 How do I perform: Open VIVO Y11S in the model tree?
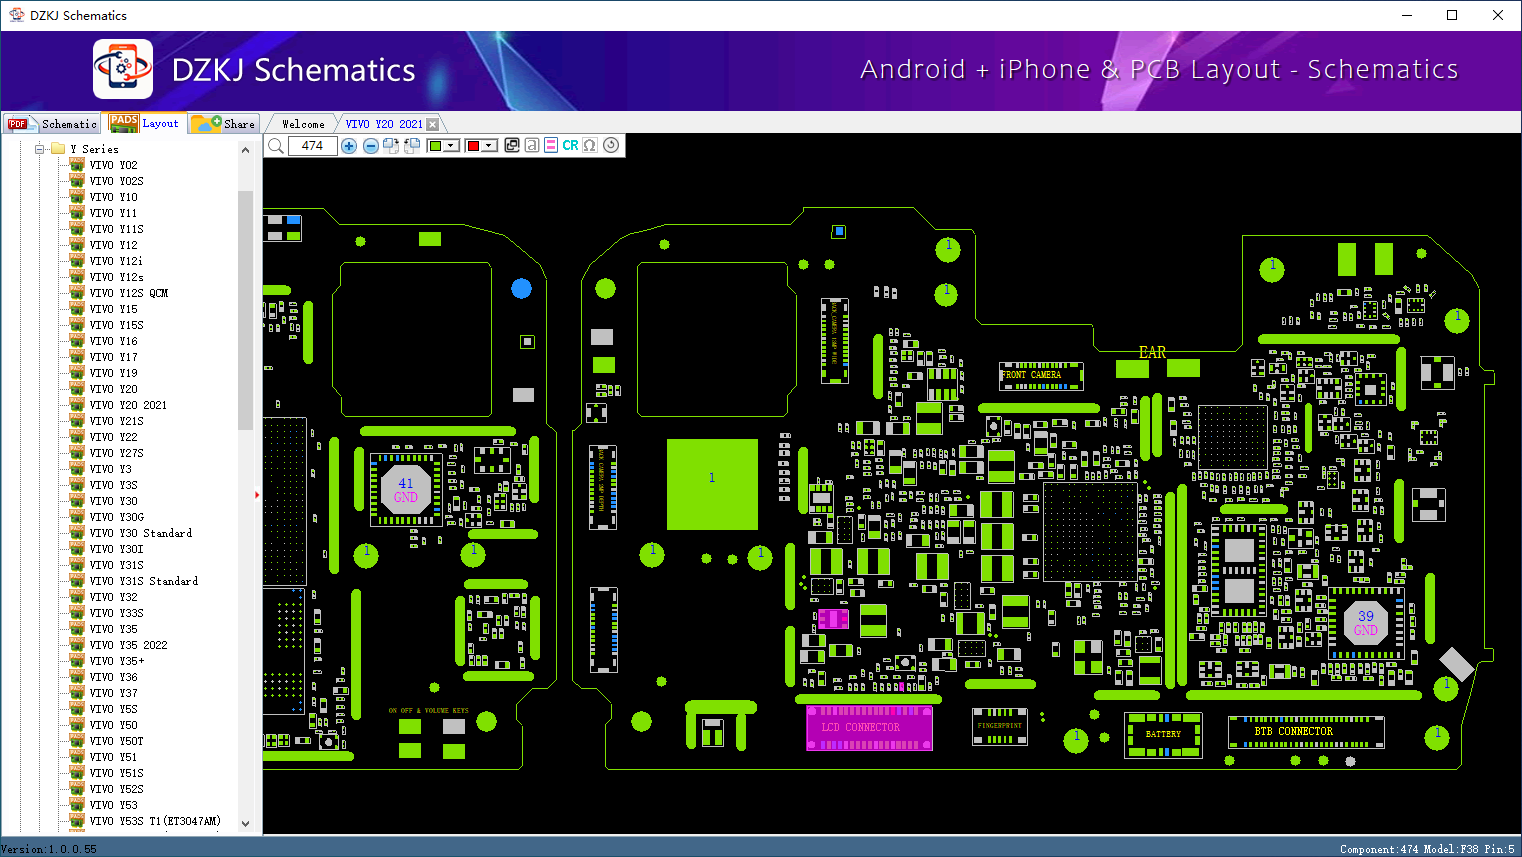point(116,229)
